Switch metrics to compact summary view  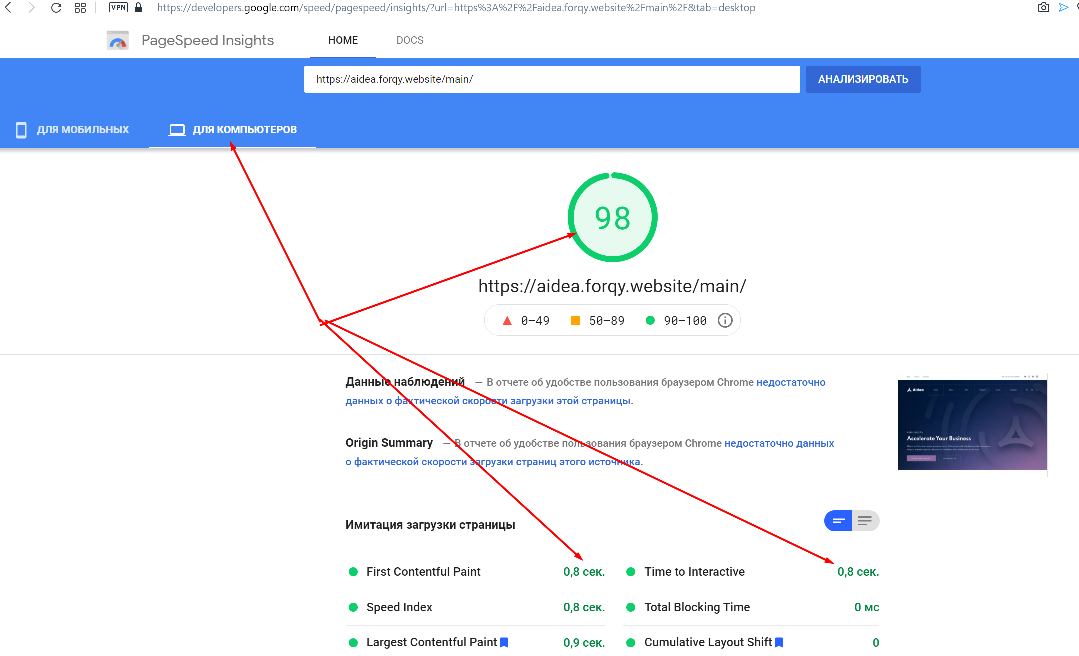point(838,521)
